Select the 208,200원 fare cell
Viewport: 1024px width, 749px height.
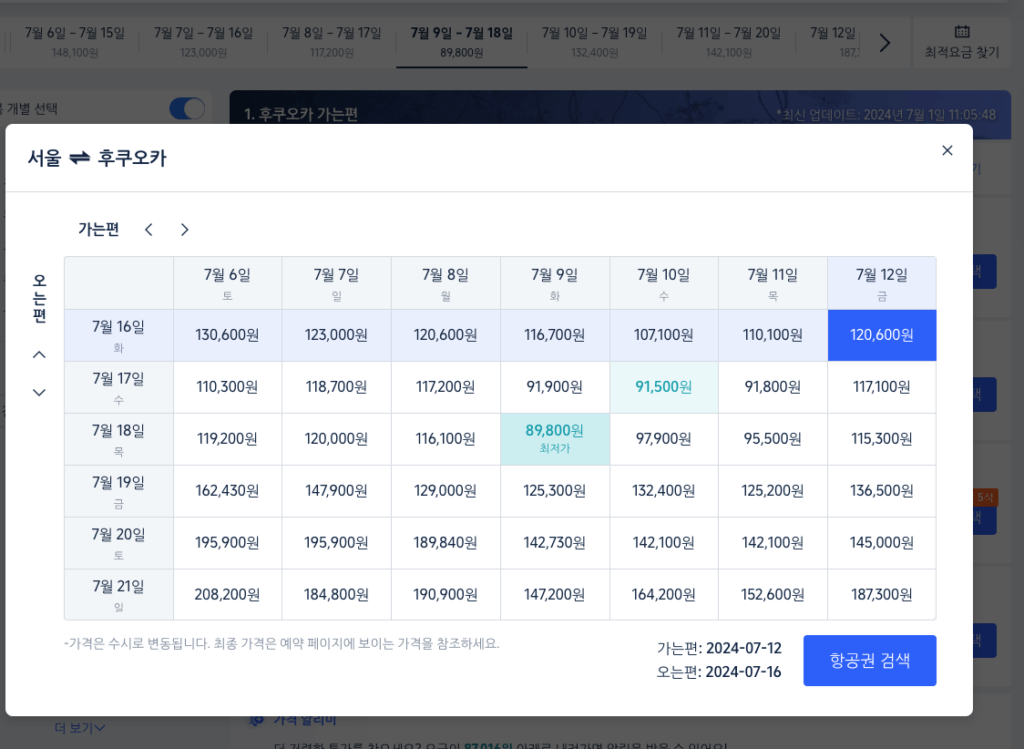click(x=227, y=595)
